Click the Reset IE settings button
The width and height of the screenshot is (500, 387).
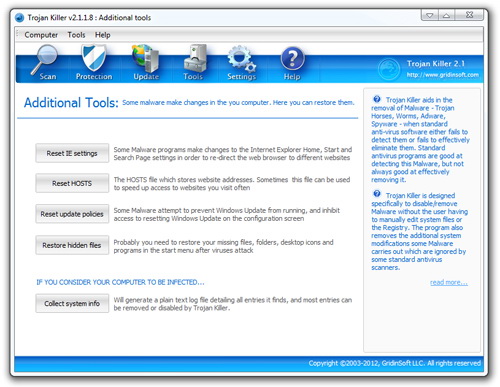(72, 153)
